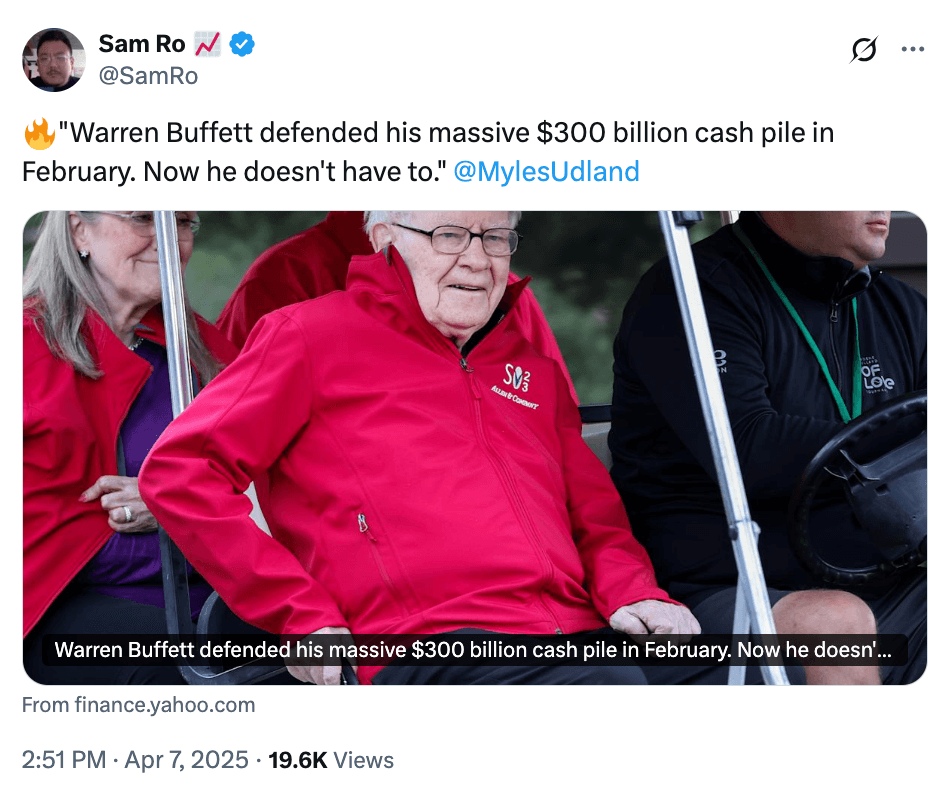
Task: Click the fire emoji starting the tweet
Action: pos(39,133)
